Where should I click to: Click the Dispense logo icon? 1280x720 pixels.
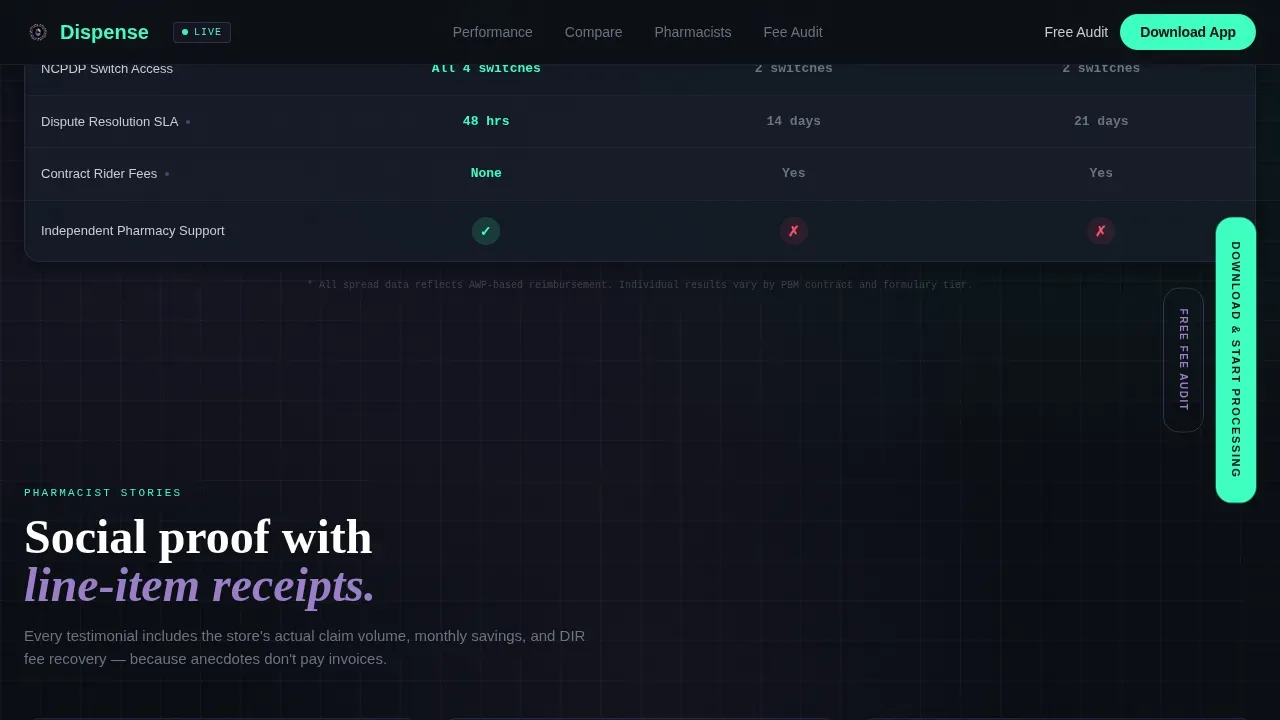[x=38, y=32]
